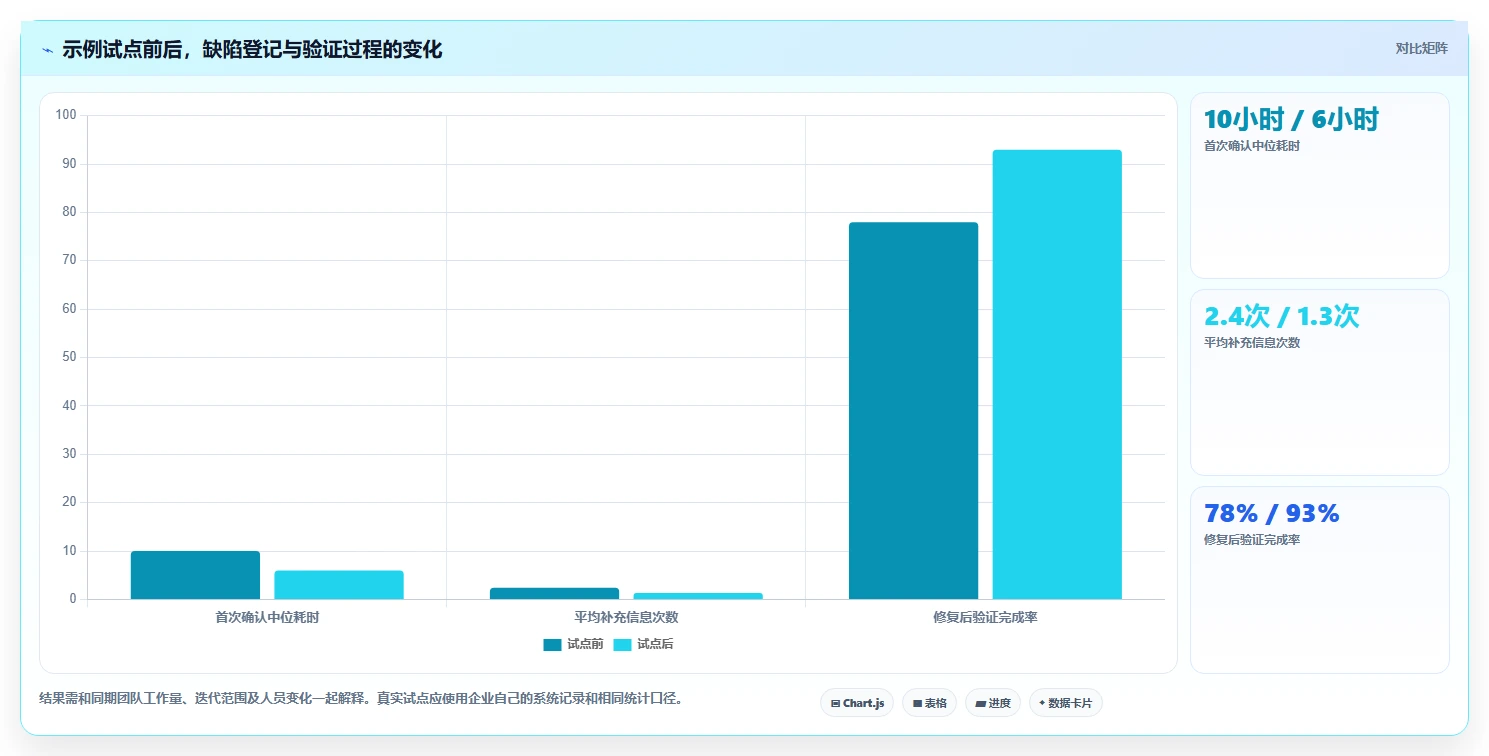The height and width of the screenshot is (756, 1489).
Task: Click the 试点后 bar for 平均补充信息次数
Action: point(698,596)
